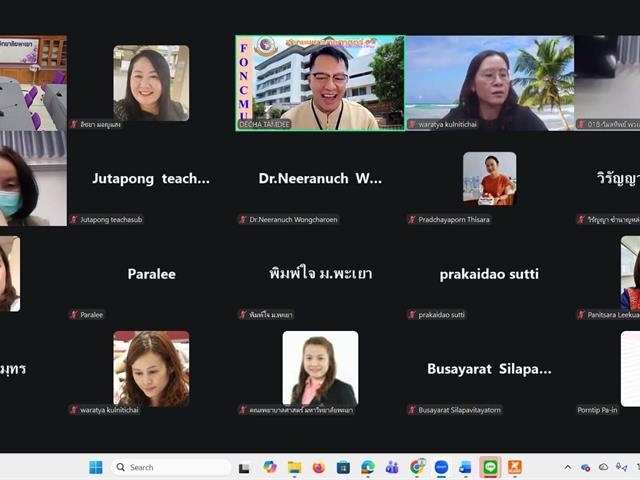640x480 pixels.
Task: Launch Firefox from the taskbar
Action: [318, 467]
